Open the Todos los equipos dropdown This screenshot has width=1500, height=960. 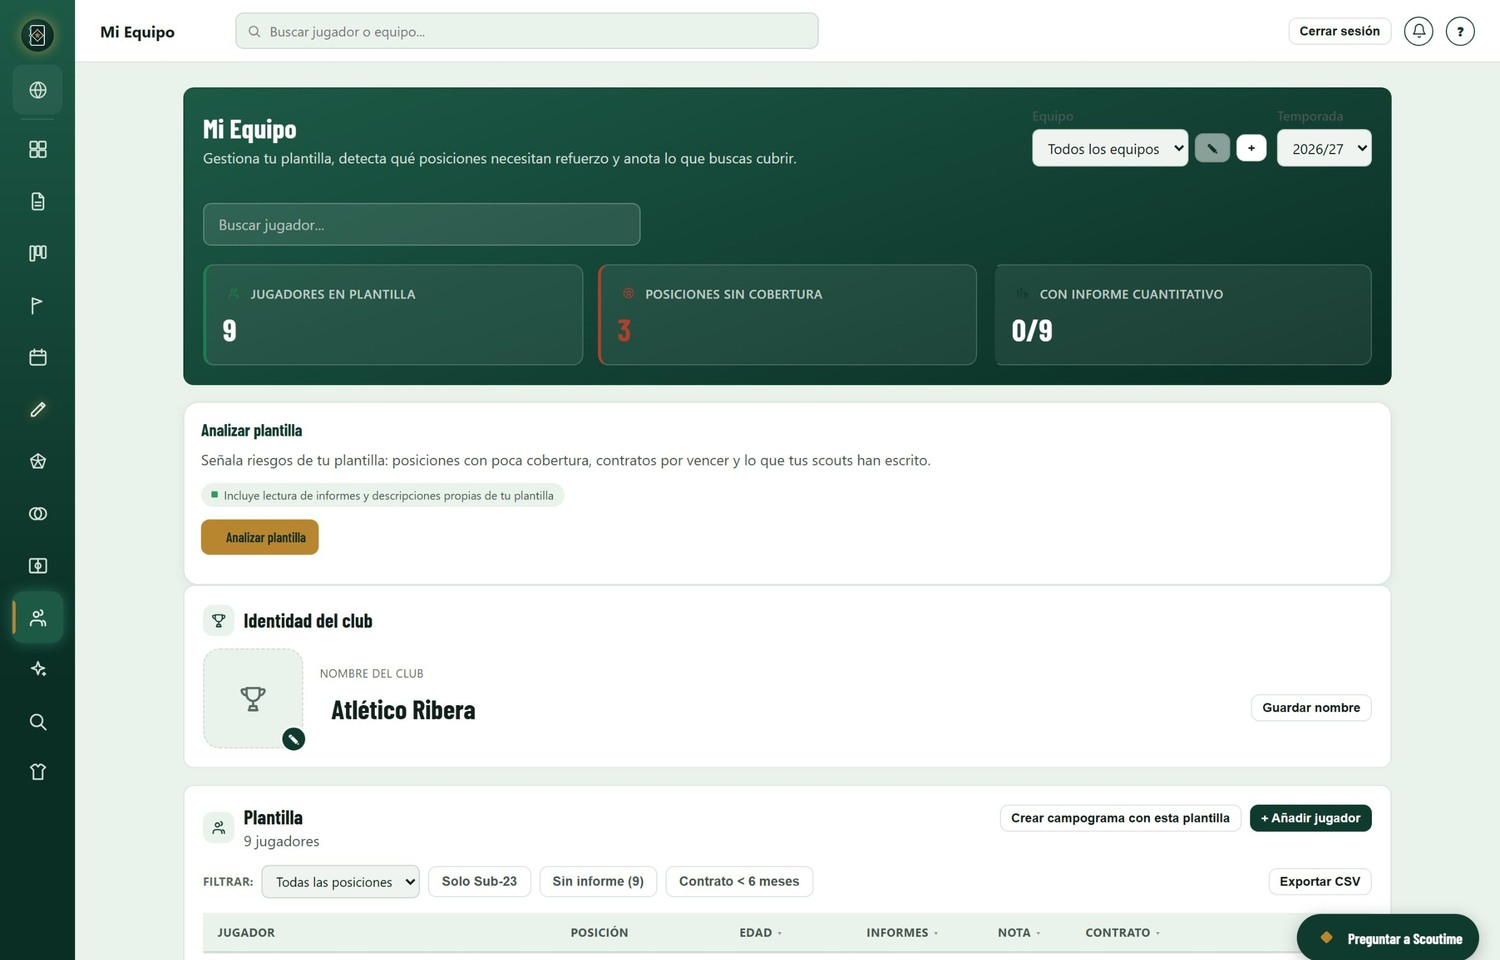pos(1110,148)
